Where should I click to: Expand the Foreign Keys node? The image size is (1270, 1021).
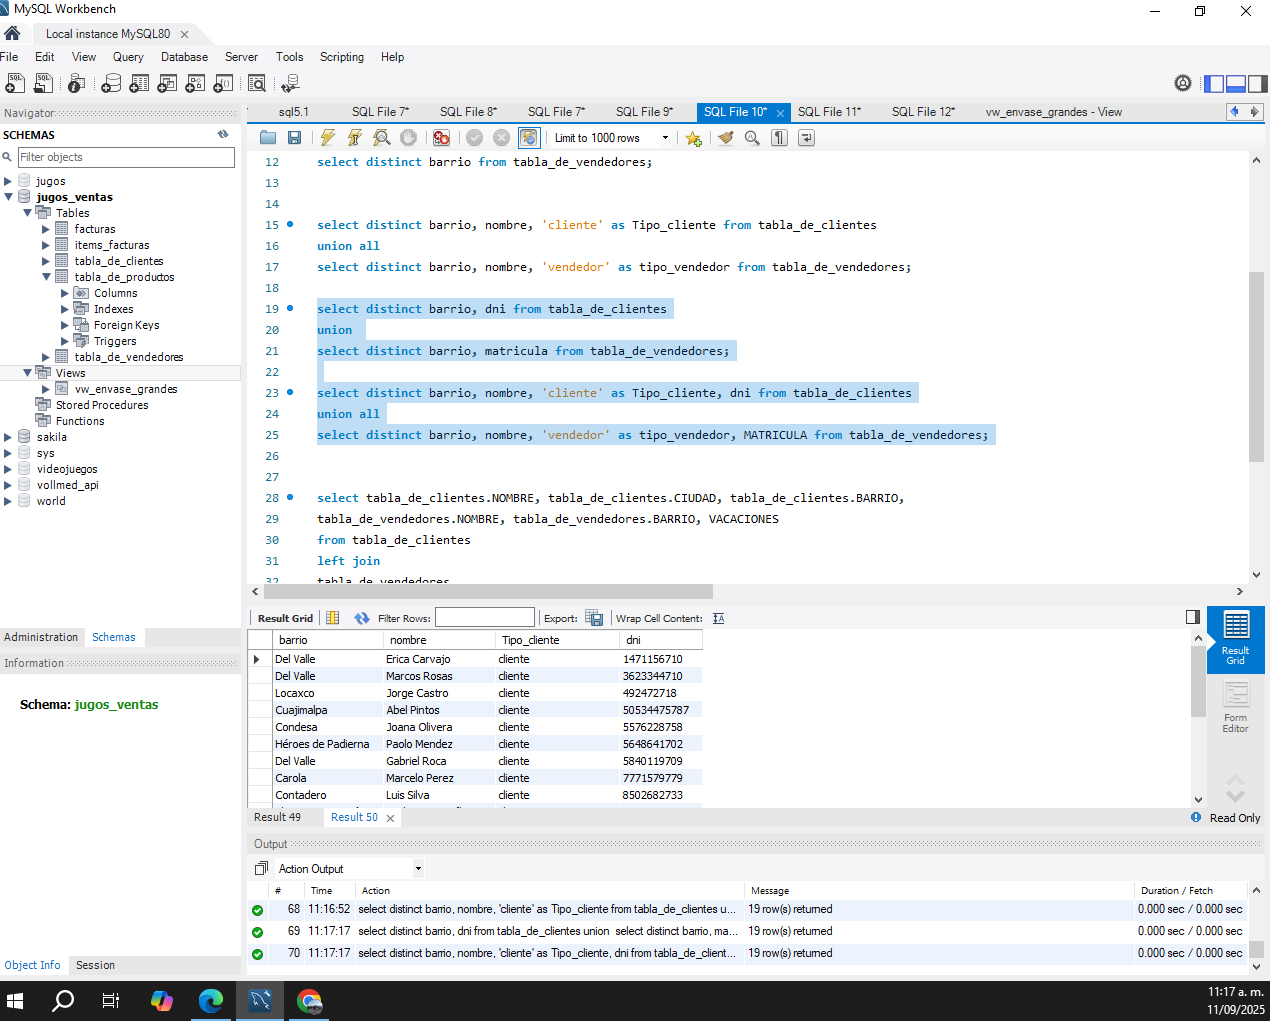tap(65, 325)
